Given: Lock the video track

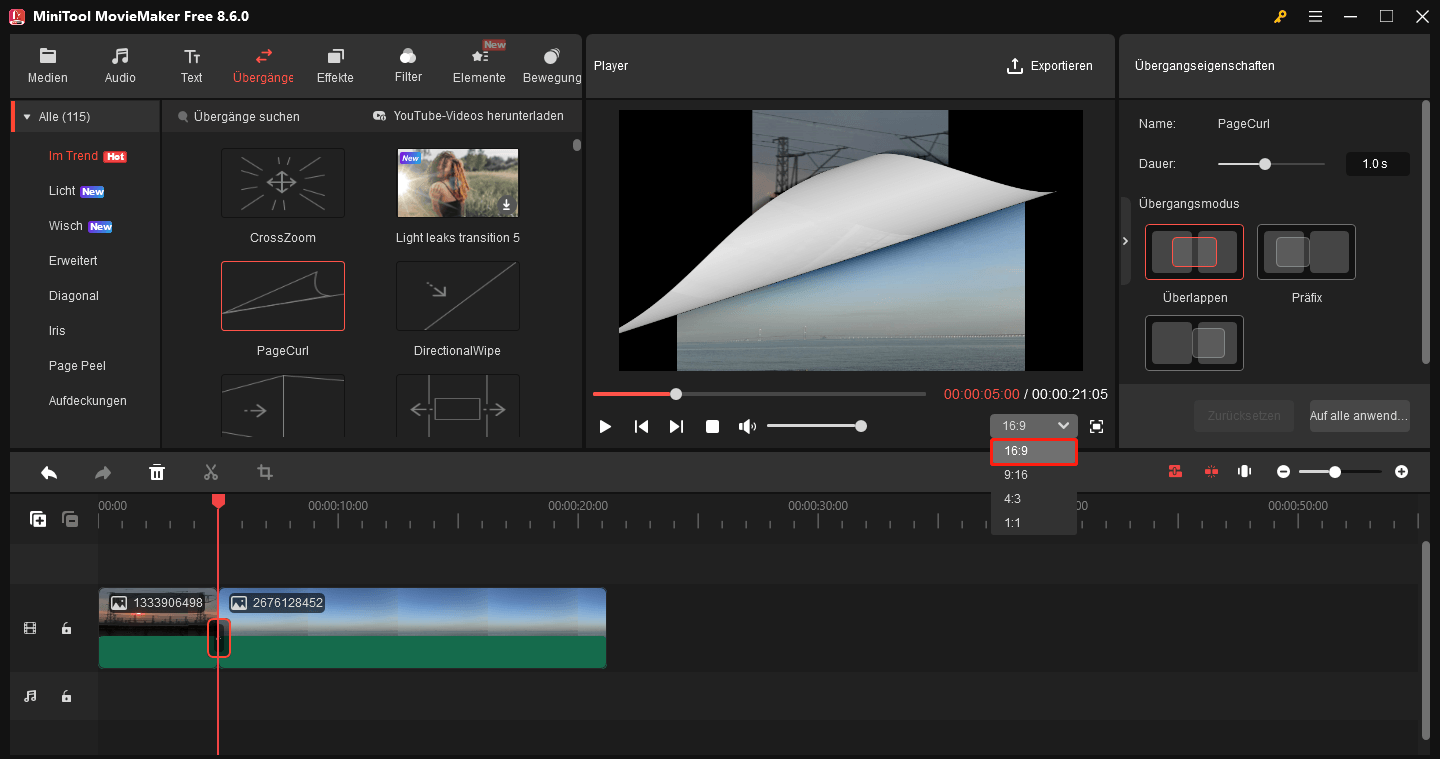Looking at the screenshot, I should 66,628.
